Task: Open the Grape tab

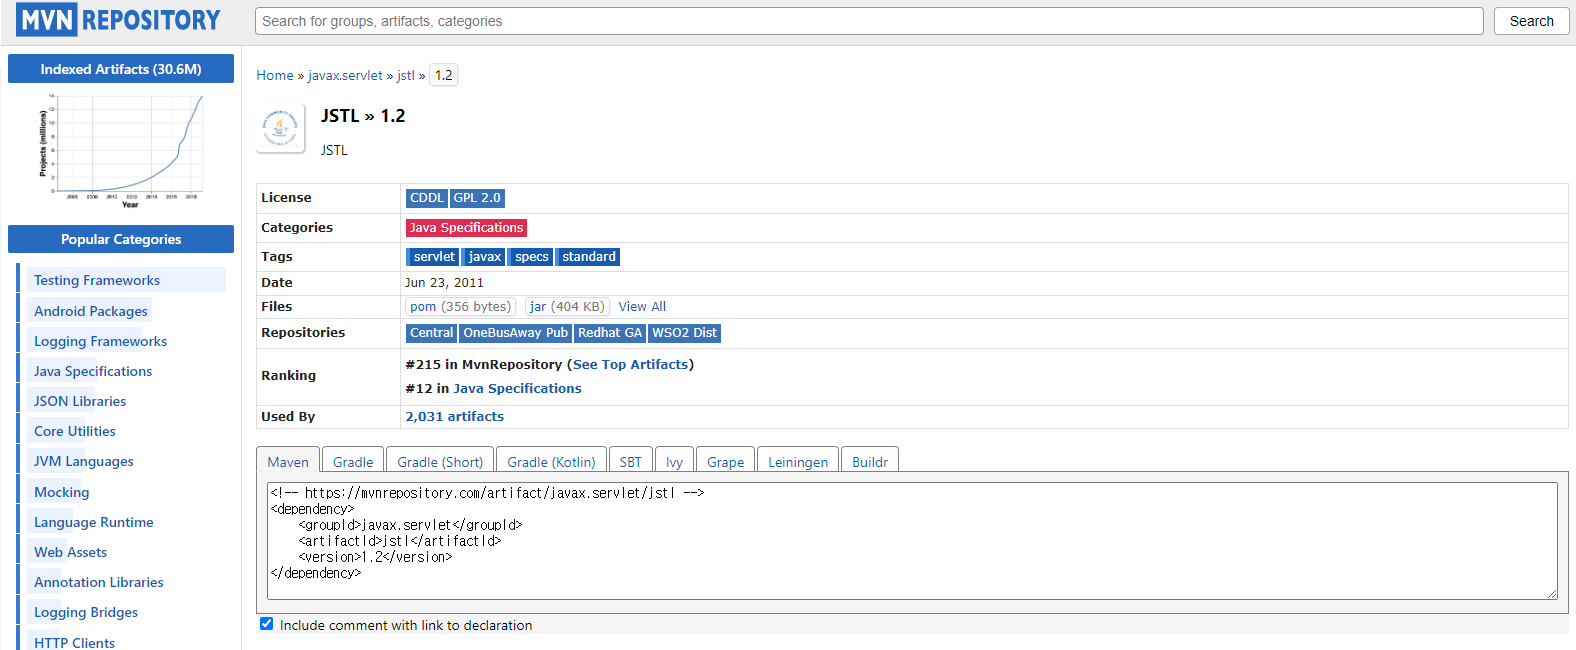Action: click(x=725, y=461)
